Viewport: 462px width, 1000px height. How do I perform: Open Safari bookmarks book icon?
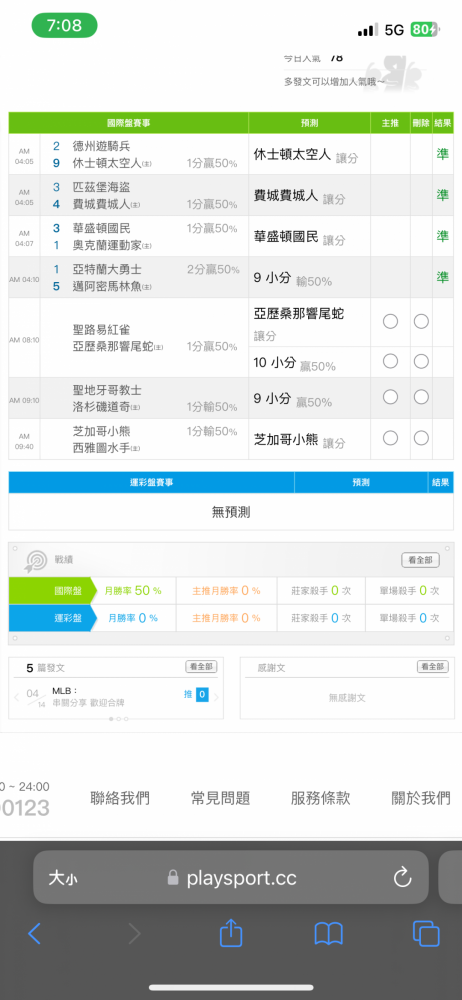coord(329,934)
